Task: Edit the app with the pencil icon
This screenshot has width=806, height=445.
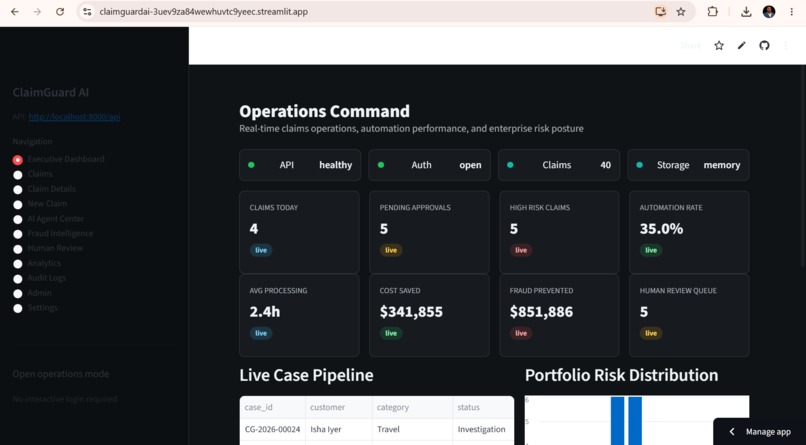Action: click(x=741, y=46)
